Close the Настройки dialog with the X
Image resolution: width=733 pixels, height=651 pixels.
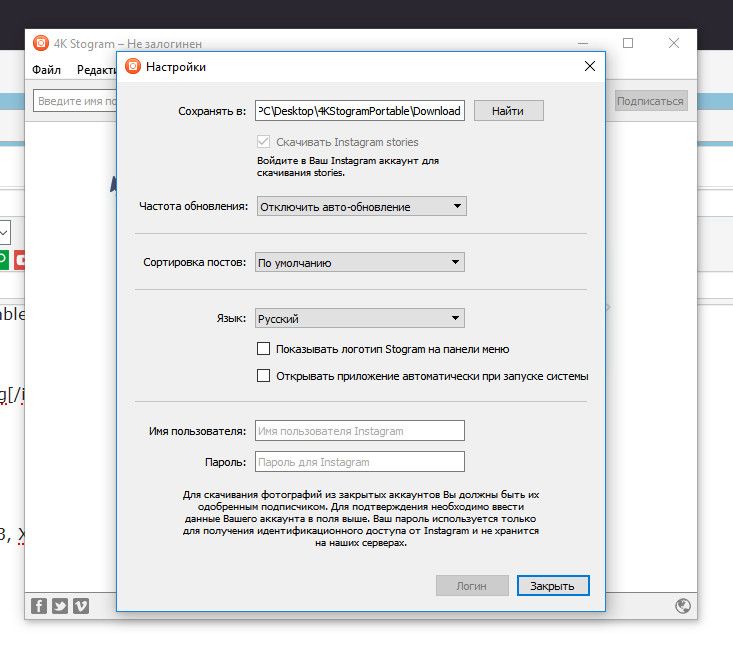click(589, 67)
